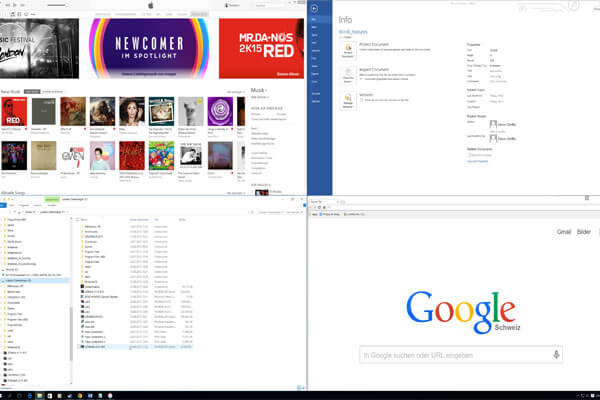Open the purple swirl album cover

(x=220, y=111)
